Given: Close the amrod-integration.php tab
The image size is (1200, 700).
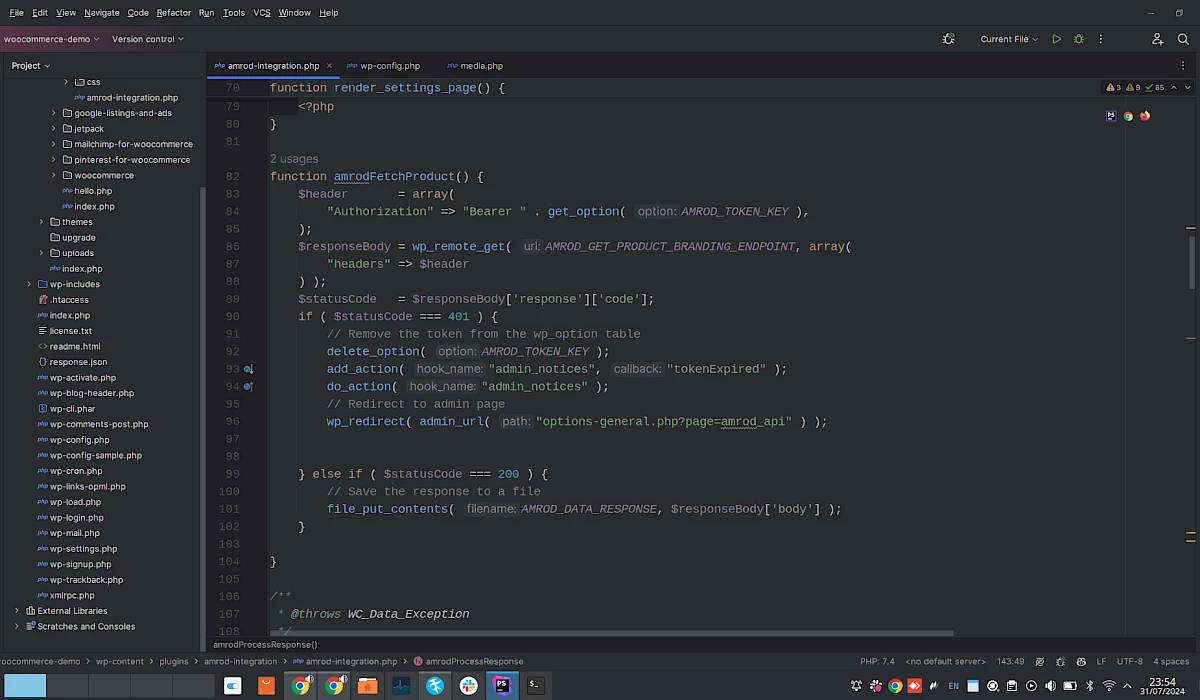Looking at the screenshot, I should (x=329, y=65).
